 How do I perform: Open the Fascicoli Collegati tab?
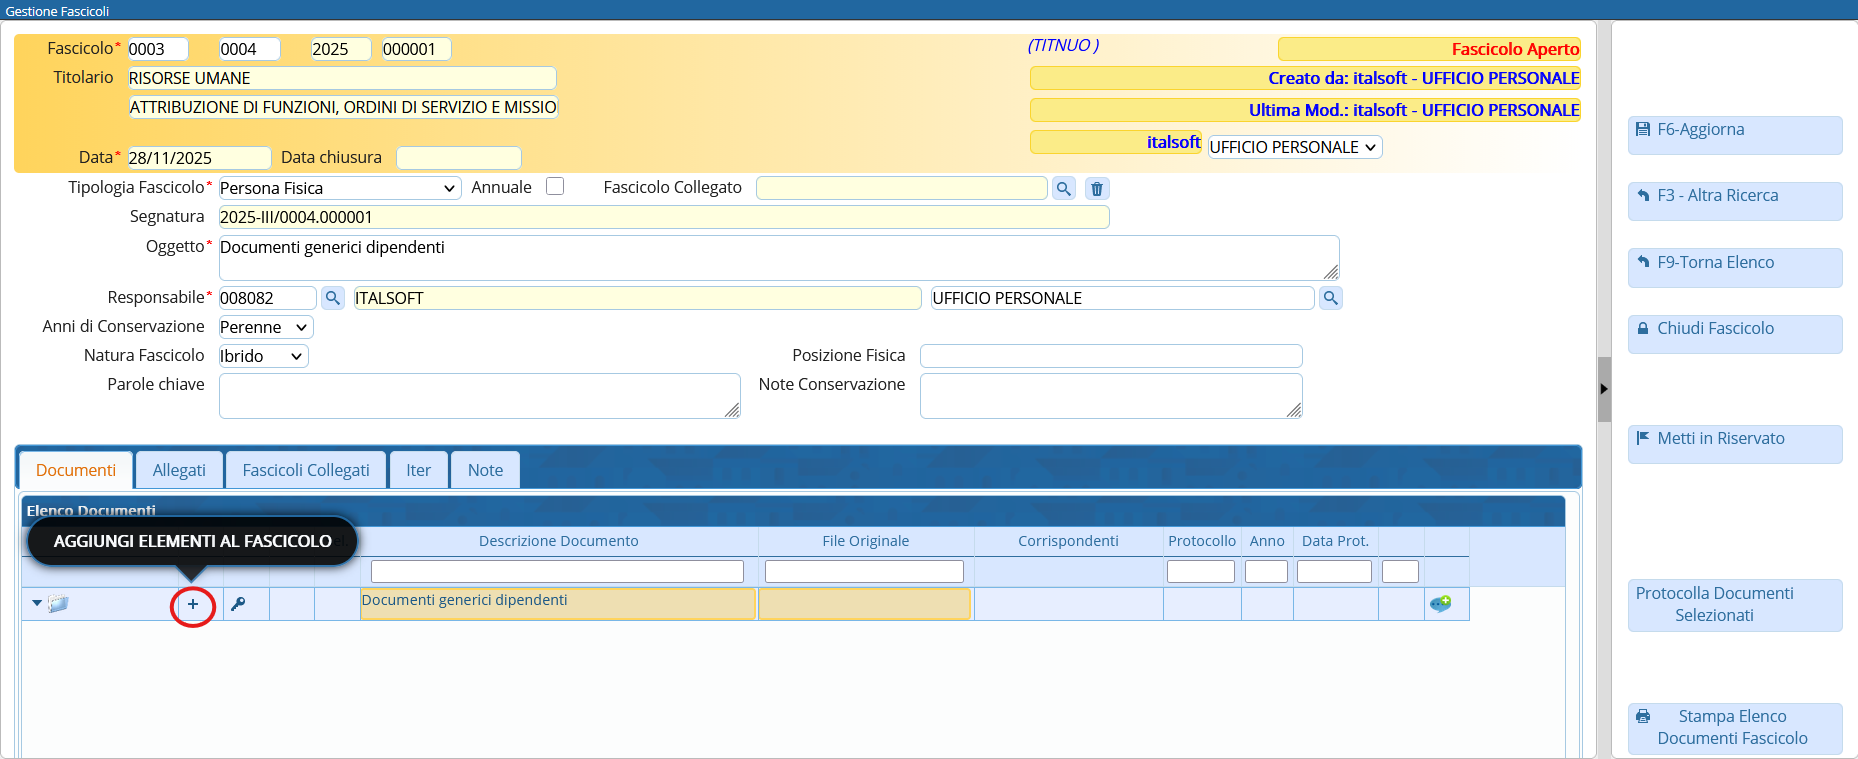coord(306,470)
